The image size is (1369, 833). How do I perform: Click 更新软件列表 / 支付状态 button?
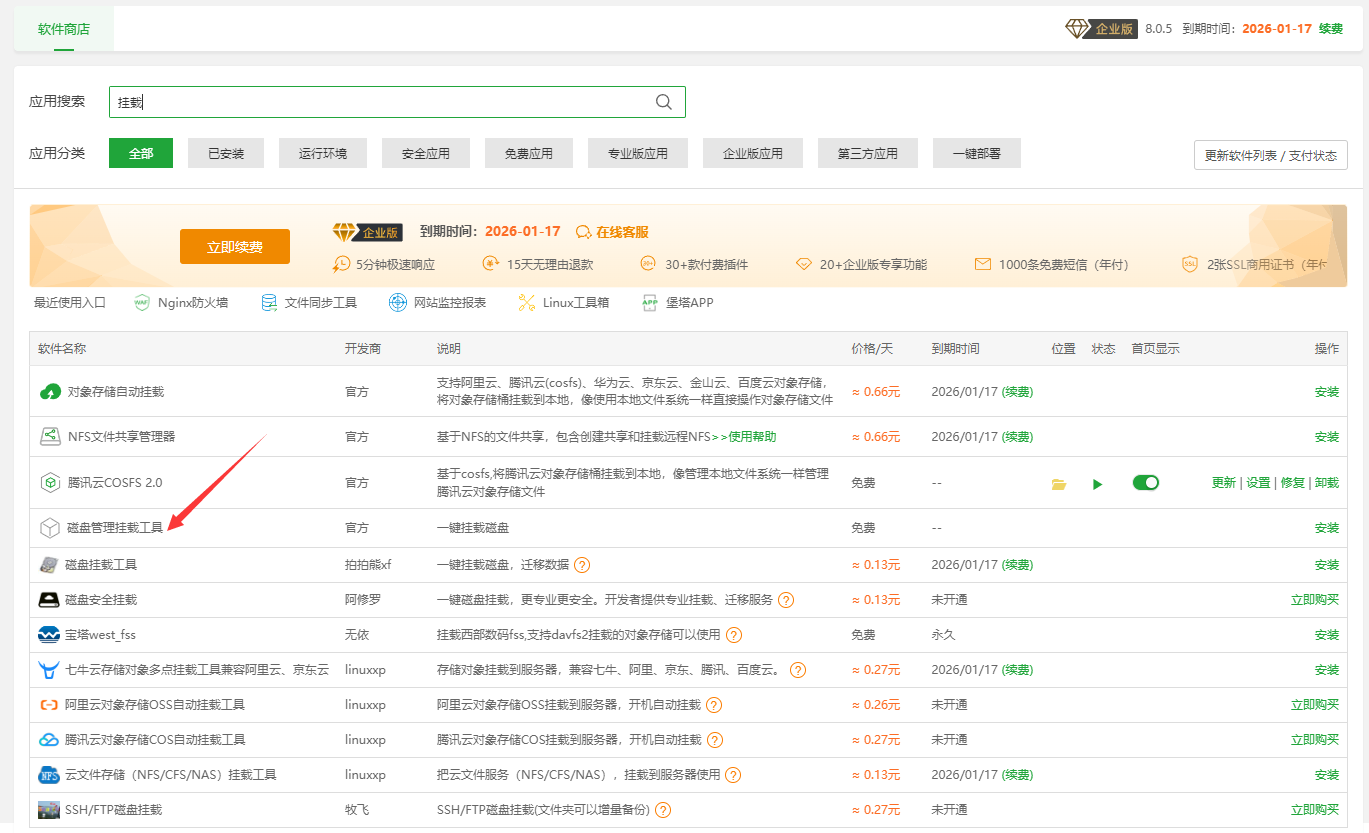pyautogui.click(x=1271, y=156)
